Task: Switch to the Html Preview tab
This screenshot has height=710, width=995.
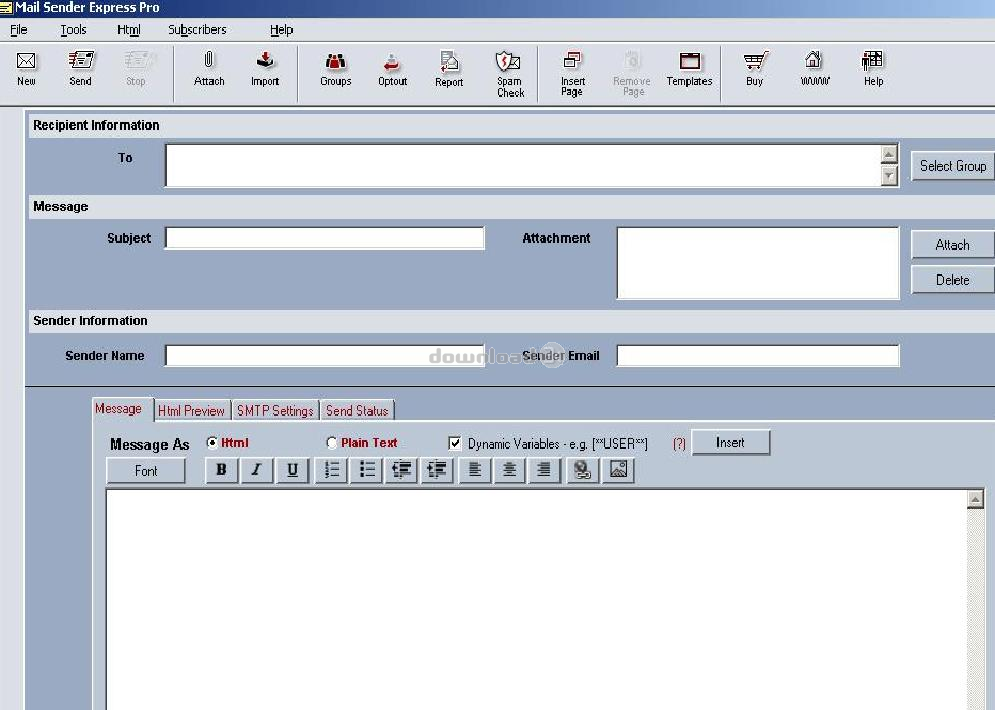Action: pyautogui.click(x=192, y=411)
